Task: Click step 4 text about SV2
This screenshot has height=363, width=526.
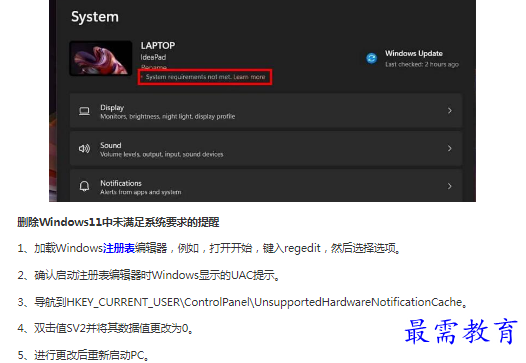Action: point(106,328)
